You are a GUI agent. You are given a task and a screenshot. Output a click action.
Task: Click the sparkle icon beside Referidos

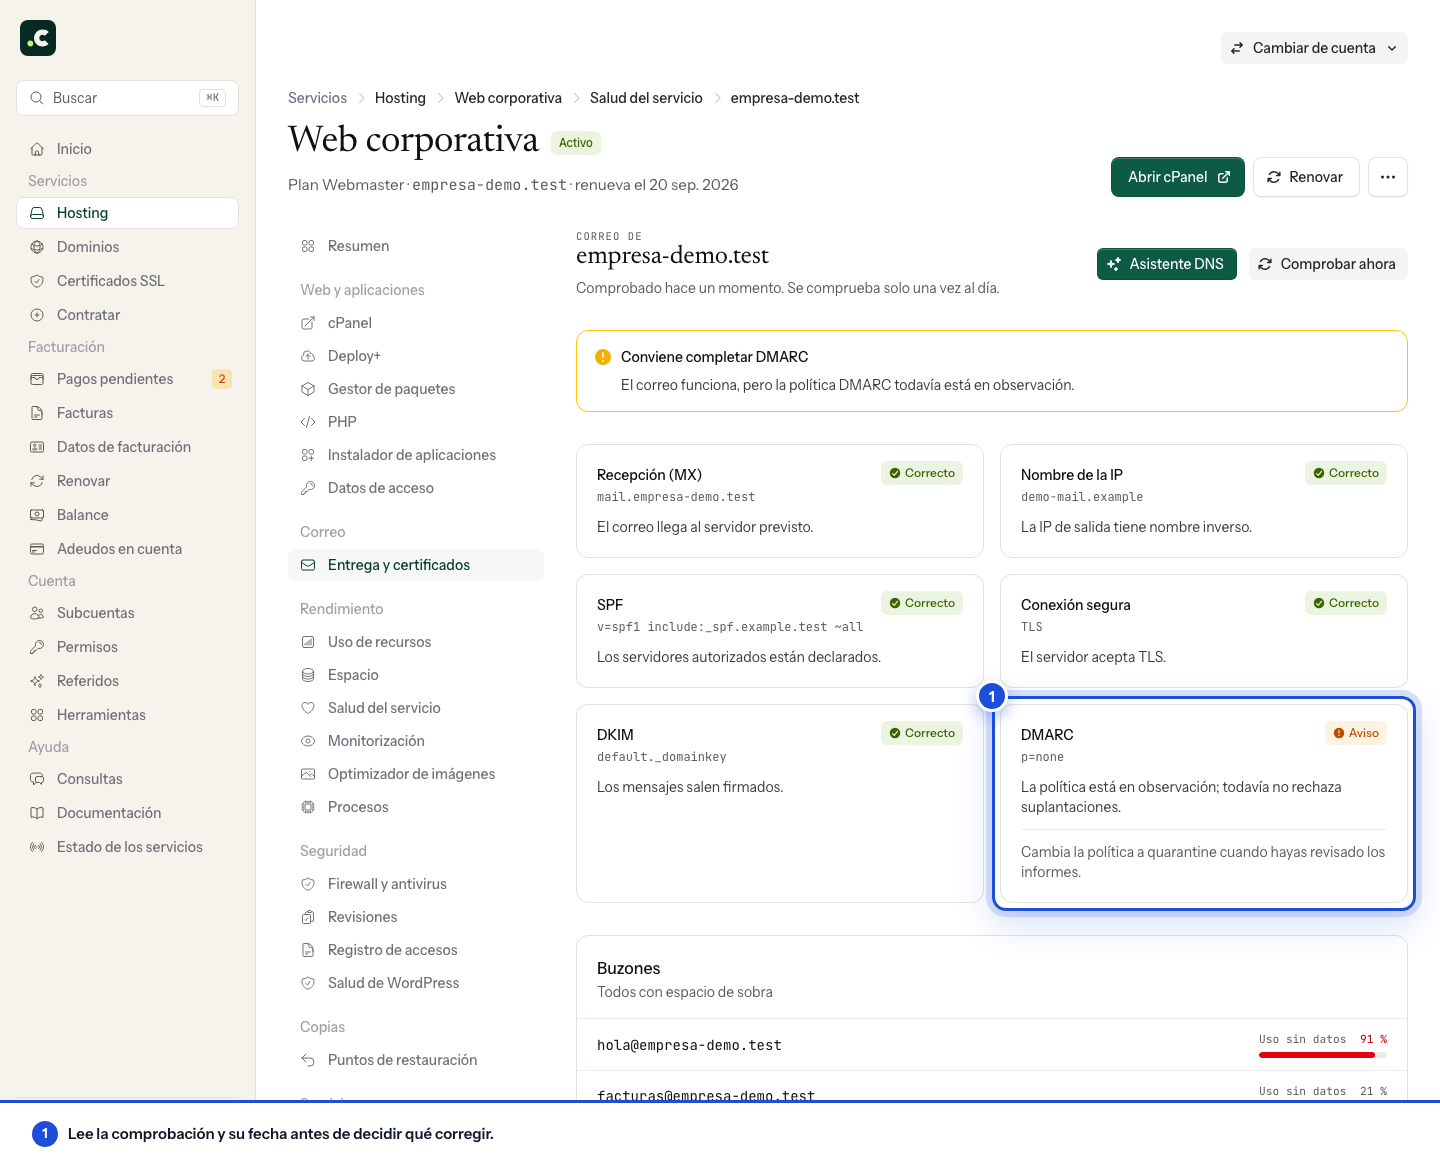coord(37,681)
